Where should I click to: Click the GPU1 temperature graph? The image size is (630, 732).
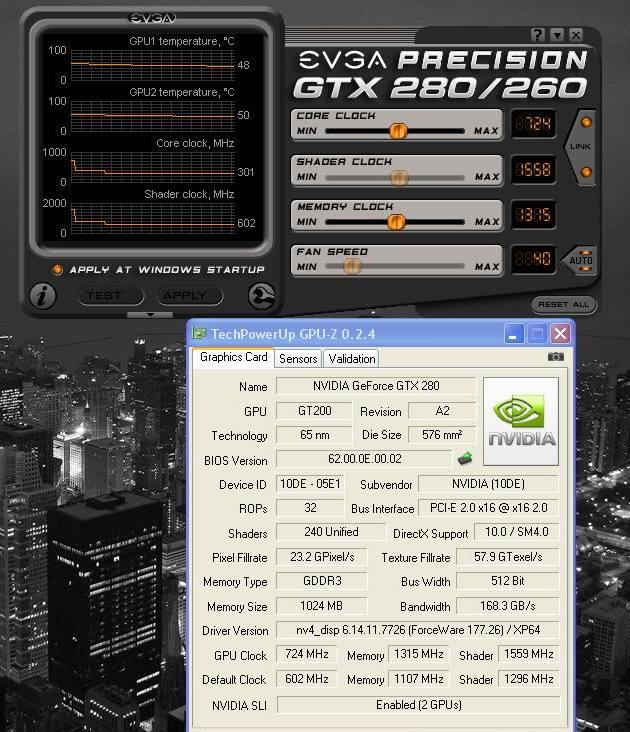click(x=152, y=65)
